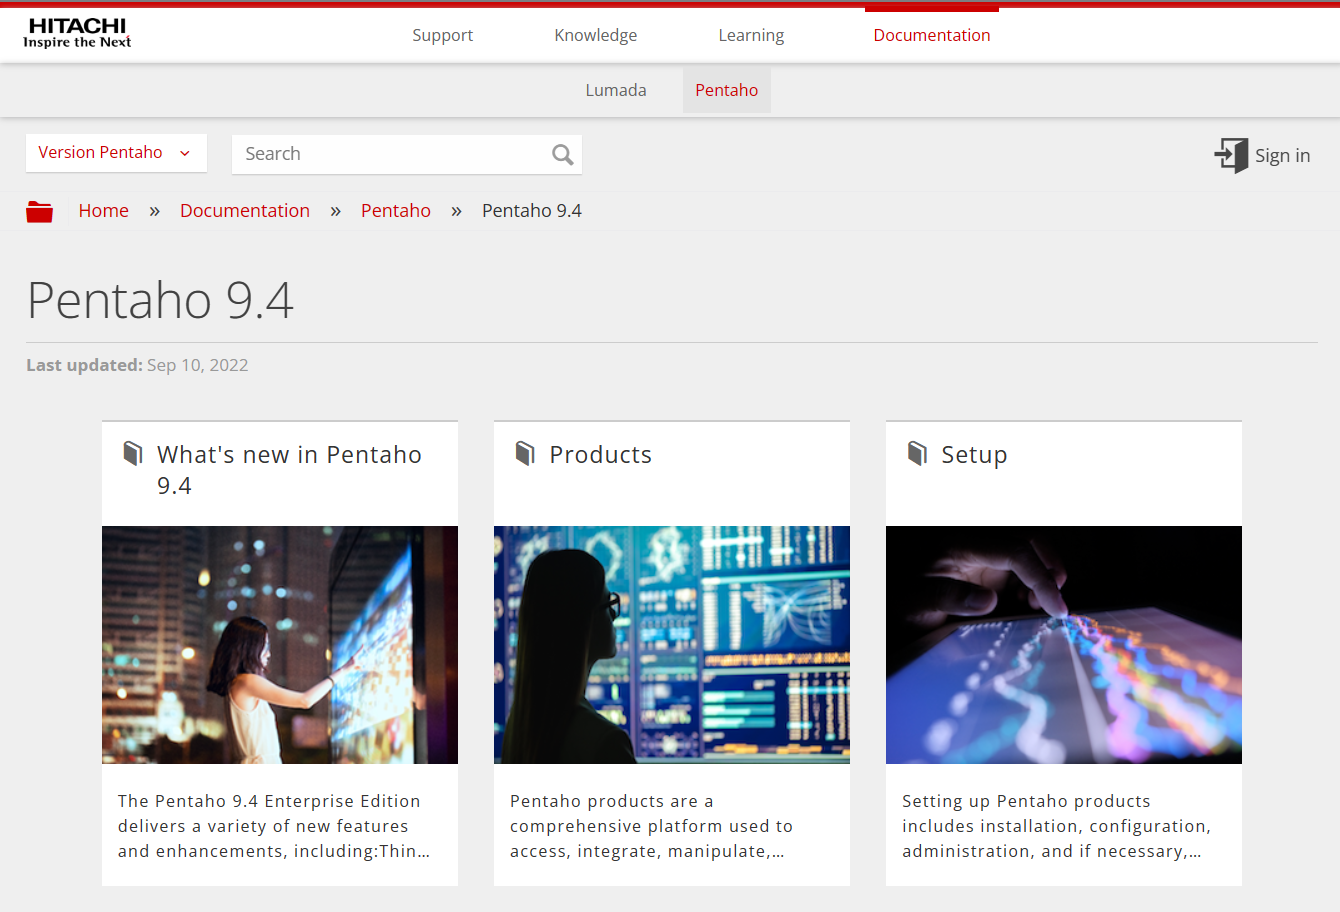Screen dimensions: 1340x912
Task: Click the book icon beside Products
Action: tap(525, 454)
